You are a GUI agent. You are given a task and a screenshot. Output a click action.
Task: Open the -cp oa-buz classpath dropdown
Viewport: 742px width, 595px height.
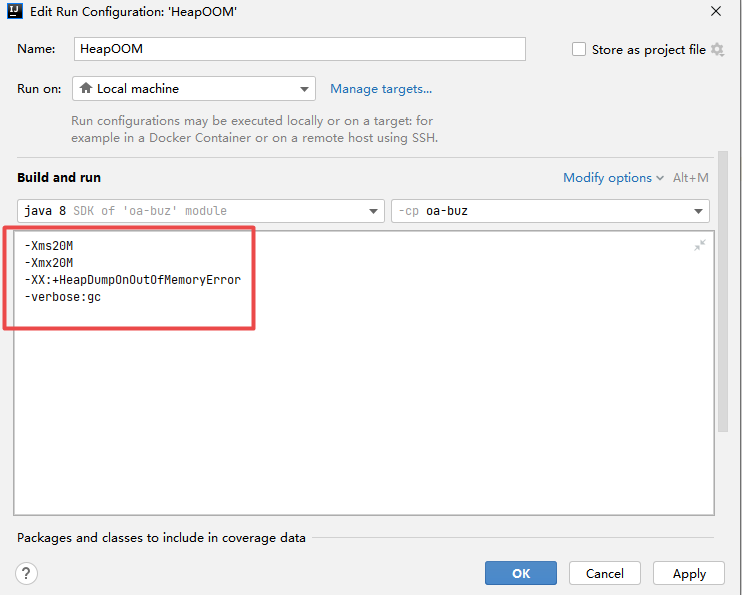point(550,211)
